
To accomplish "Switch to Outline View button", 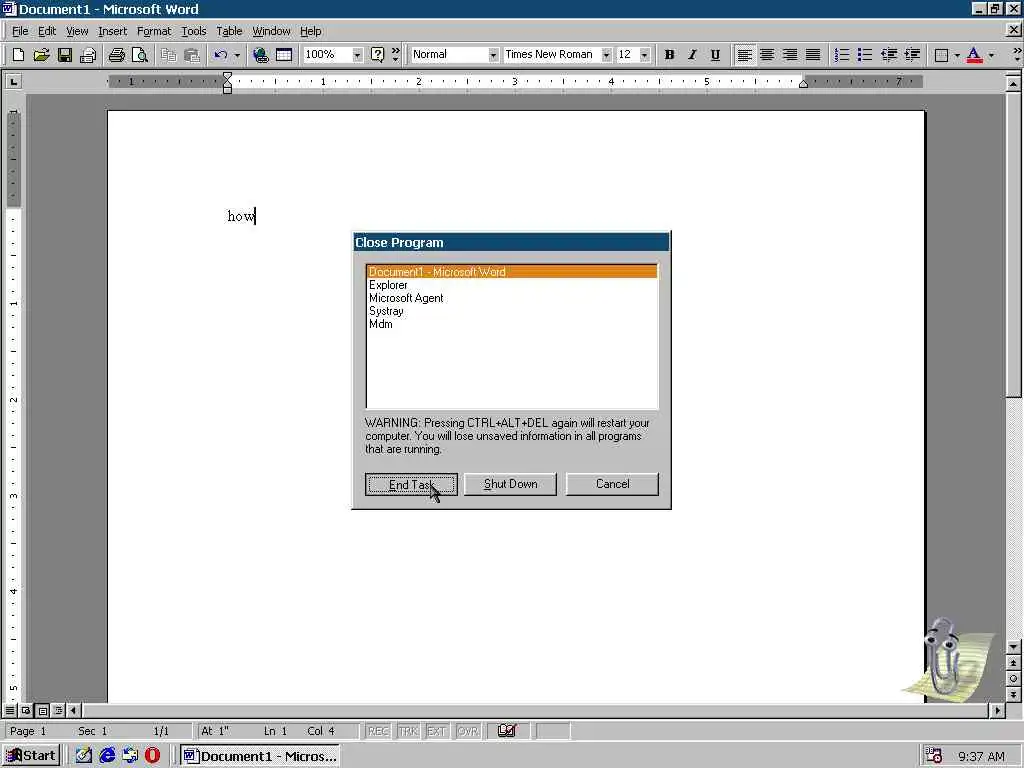I will click(x=58, y=710).
